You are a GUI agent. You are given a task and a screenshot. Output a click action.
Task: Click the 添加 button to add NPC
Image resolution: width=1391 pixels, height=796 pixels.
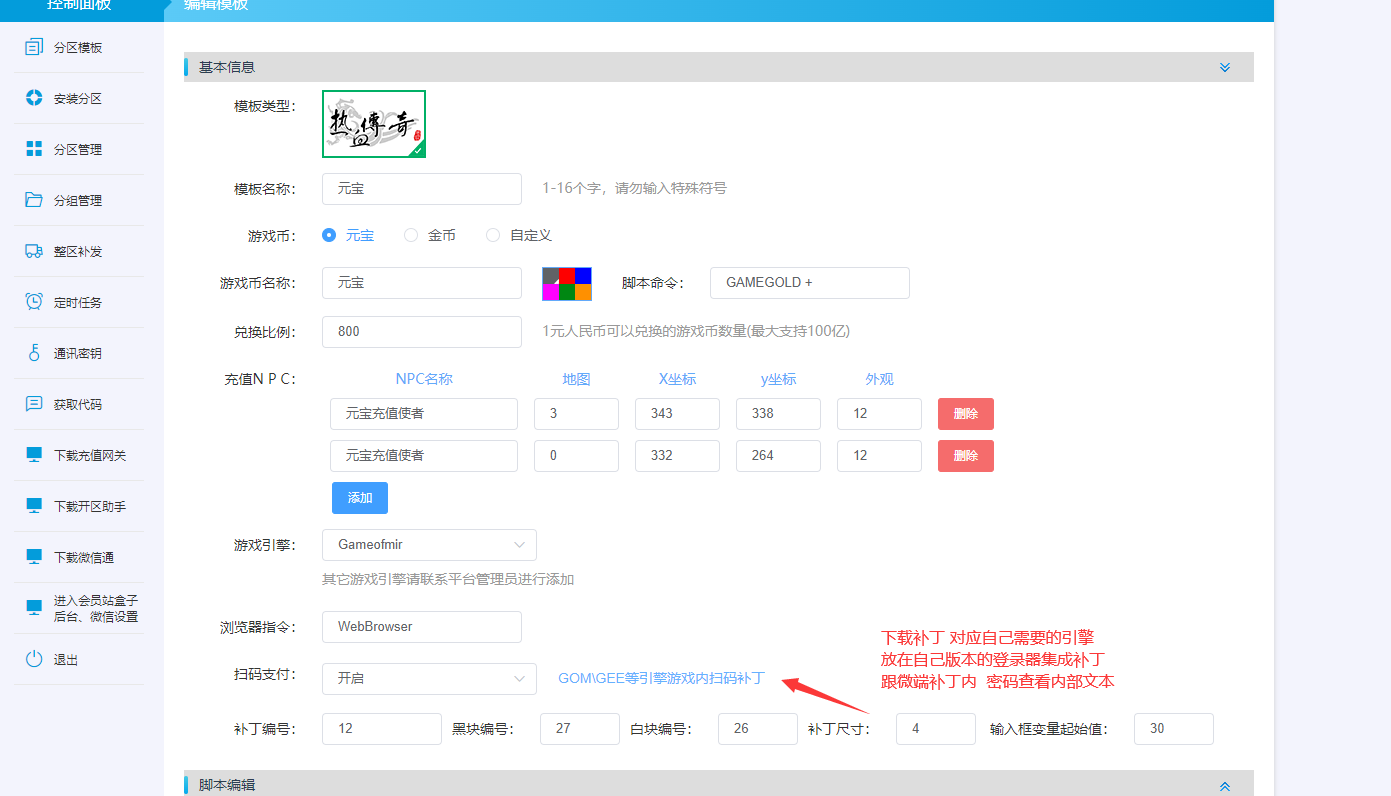359,497
